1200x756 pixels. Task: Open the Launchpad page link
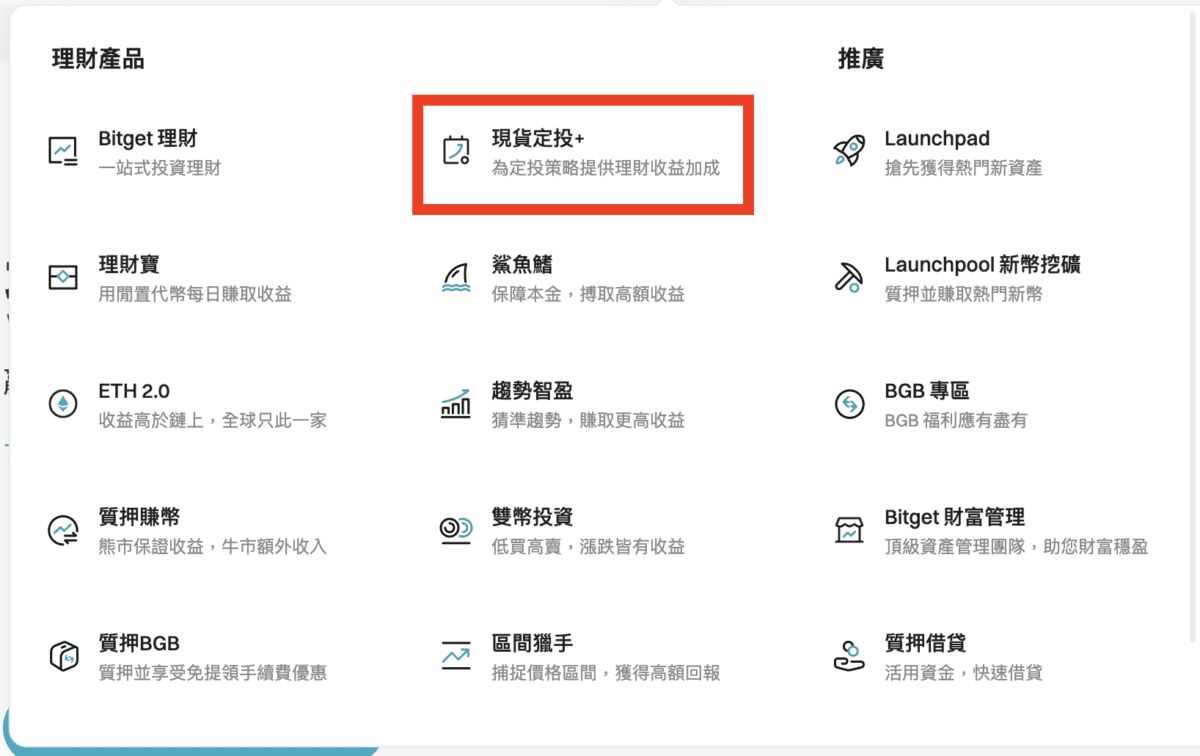[936, 139]
